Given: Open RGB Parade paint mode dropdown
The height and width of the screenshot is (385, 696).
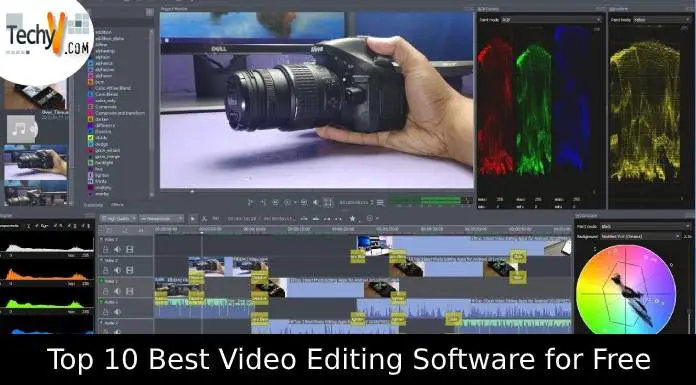Looking at the screenshot, I should click(551, 20).
